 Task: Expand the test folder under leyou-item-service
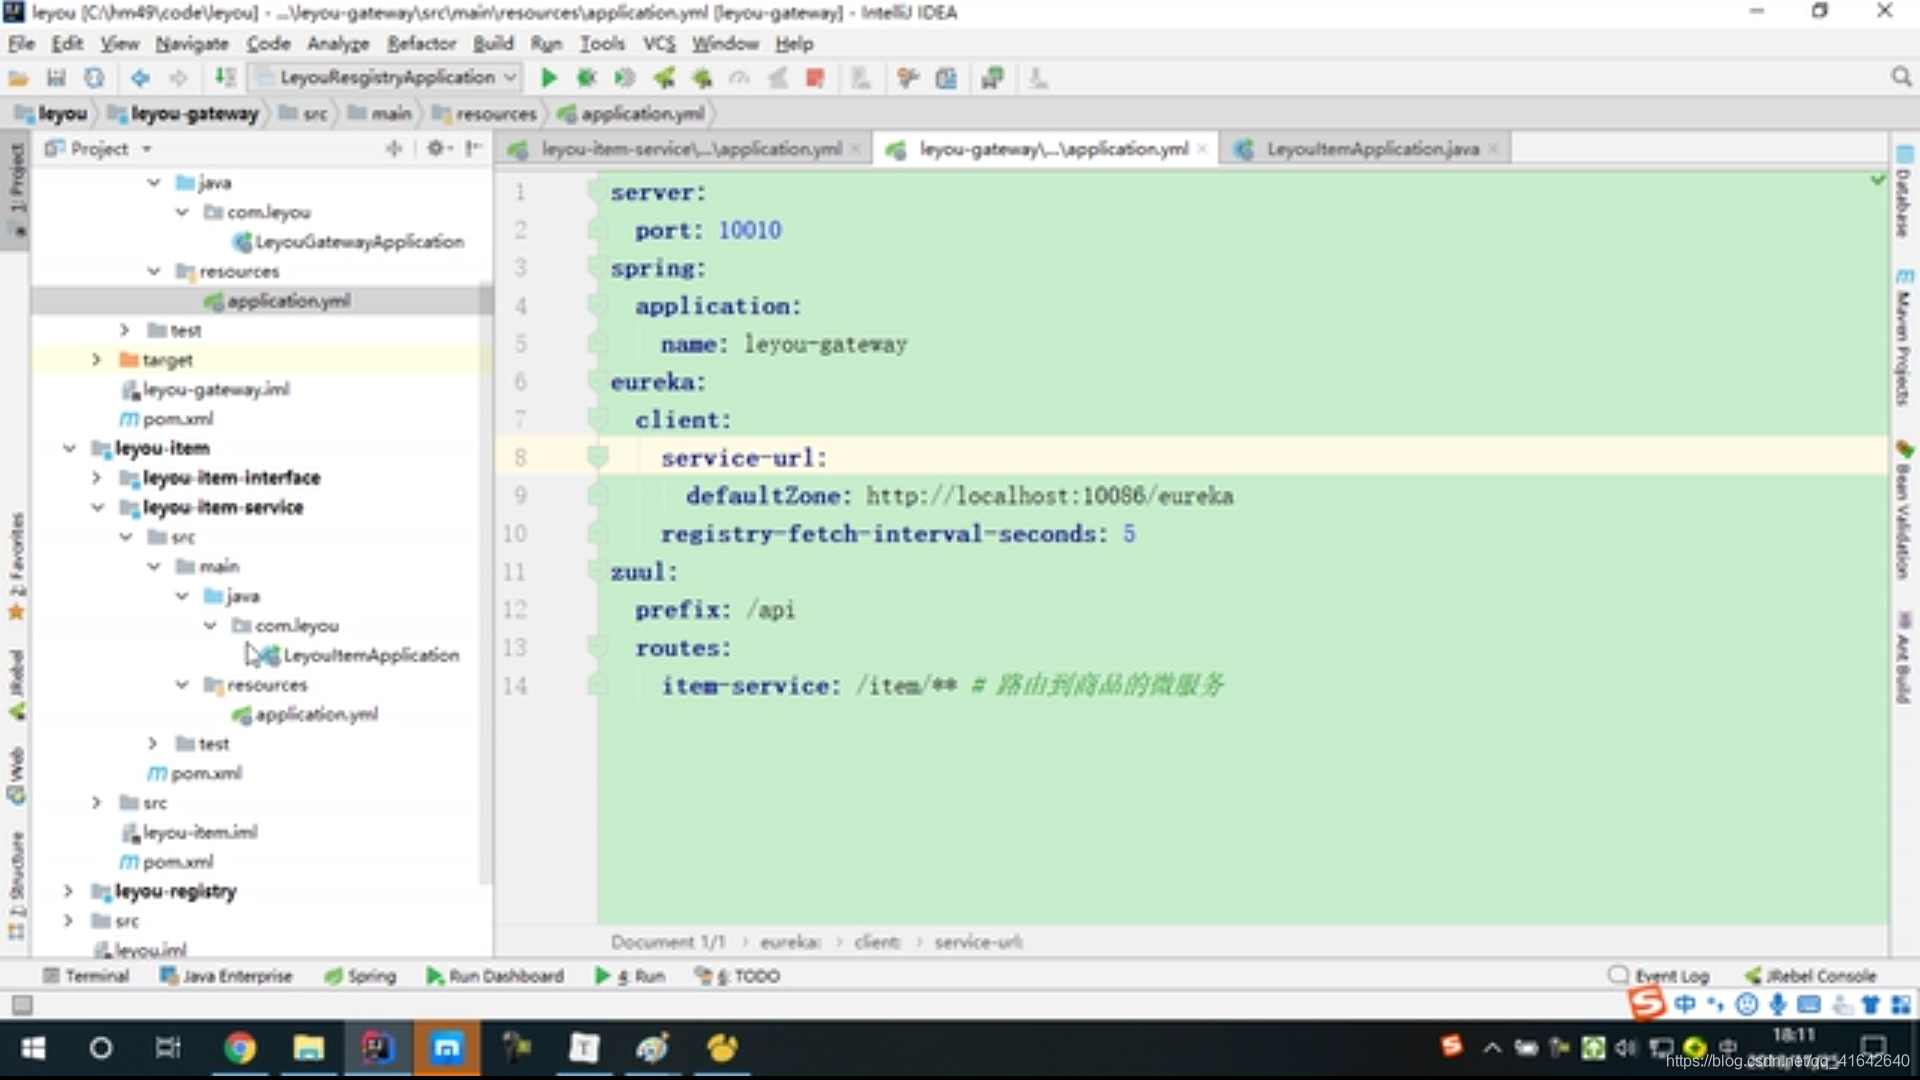[152, 743]
